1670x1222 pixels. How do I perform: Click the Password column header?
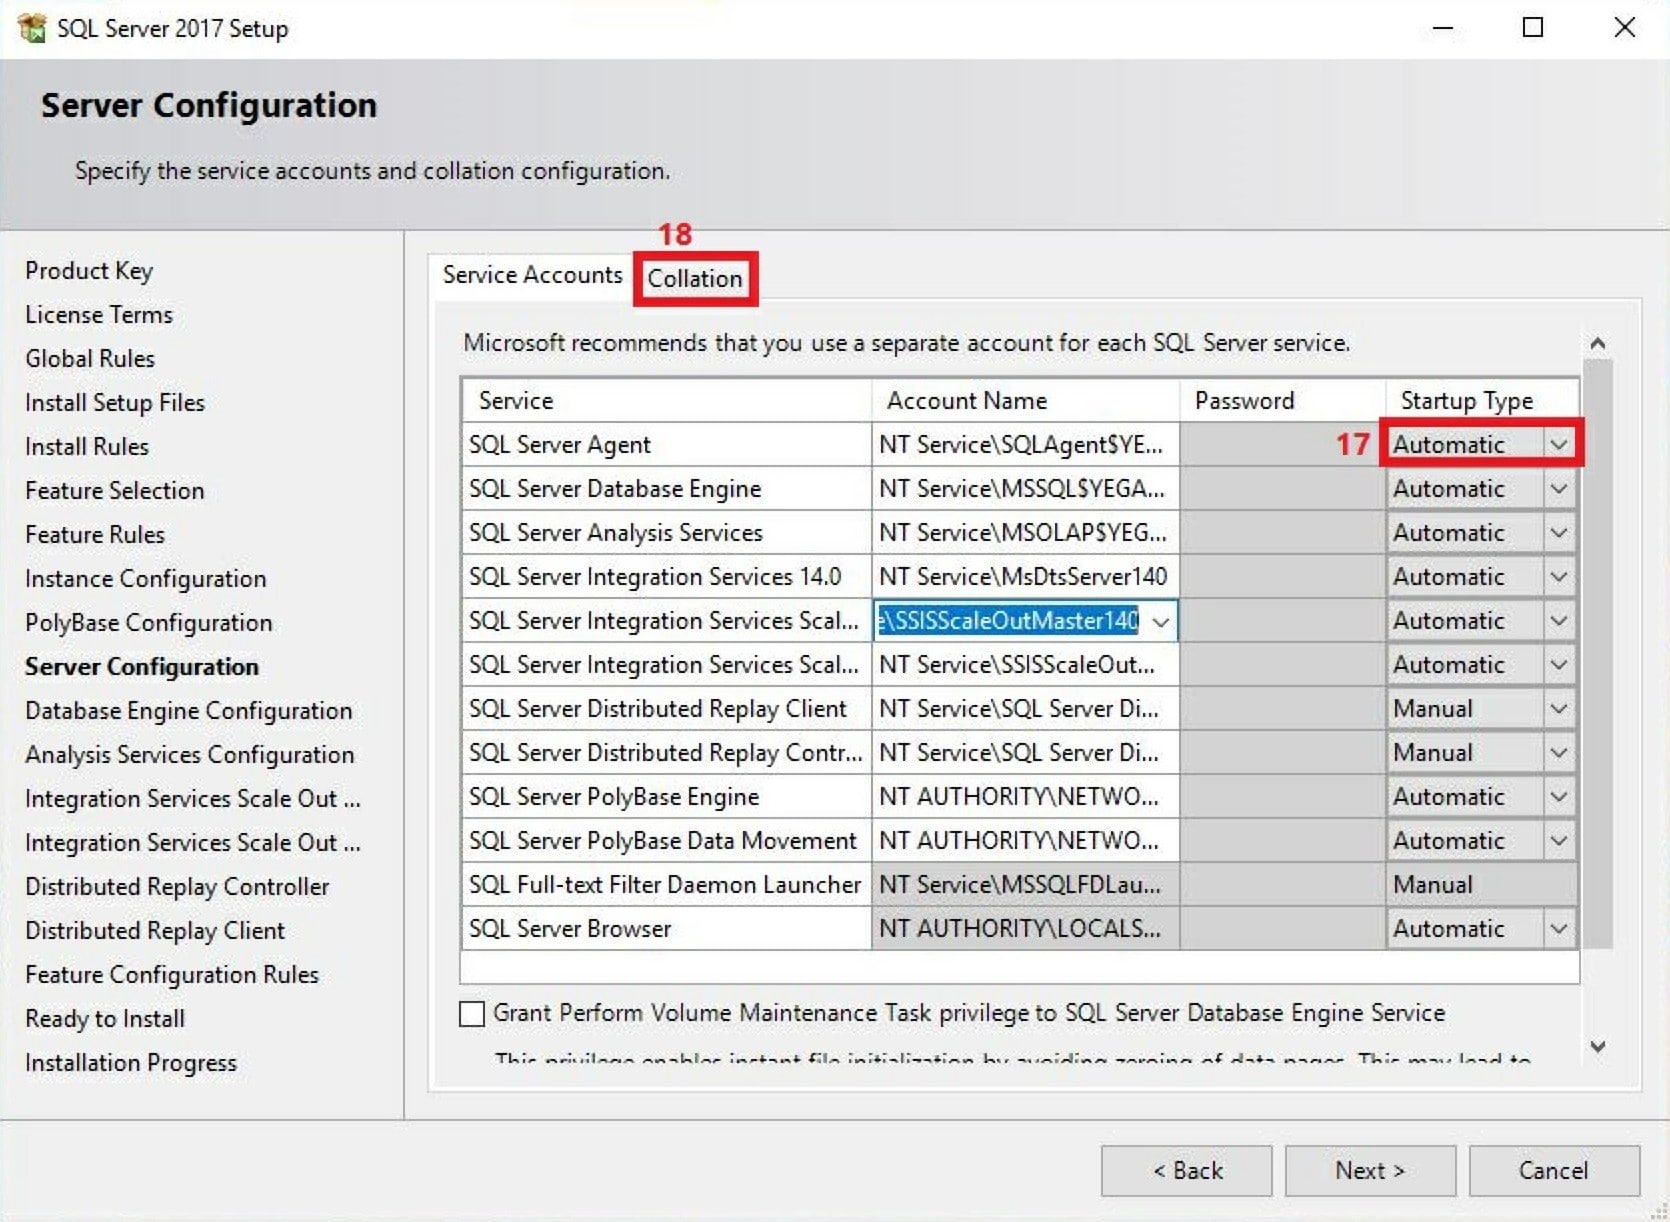1283,401
